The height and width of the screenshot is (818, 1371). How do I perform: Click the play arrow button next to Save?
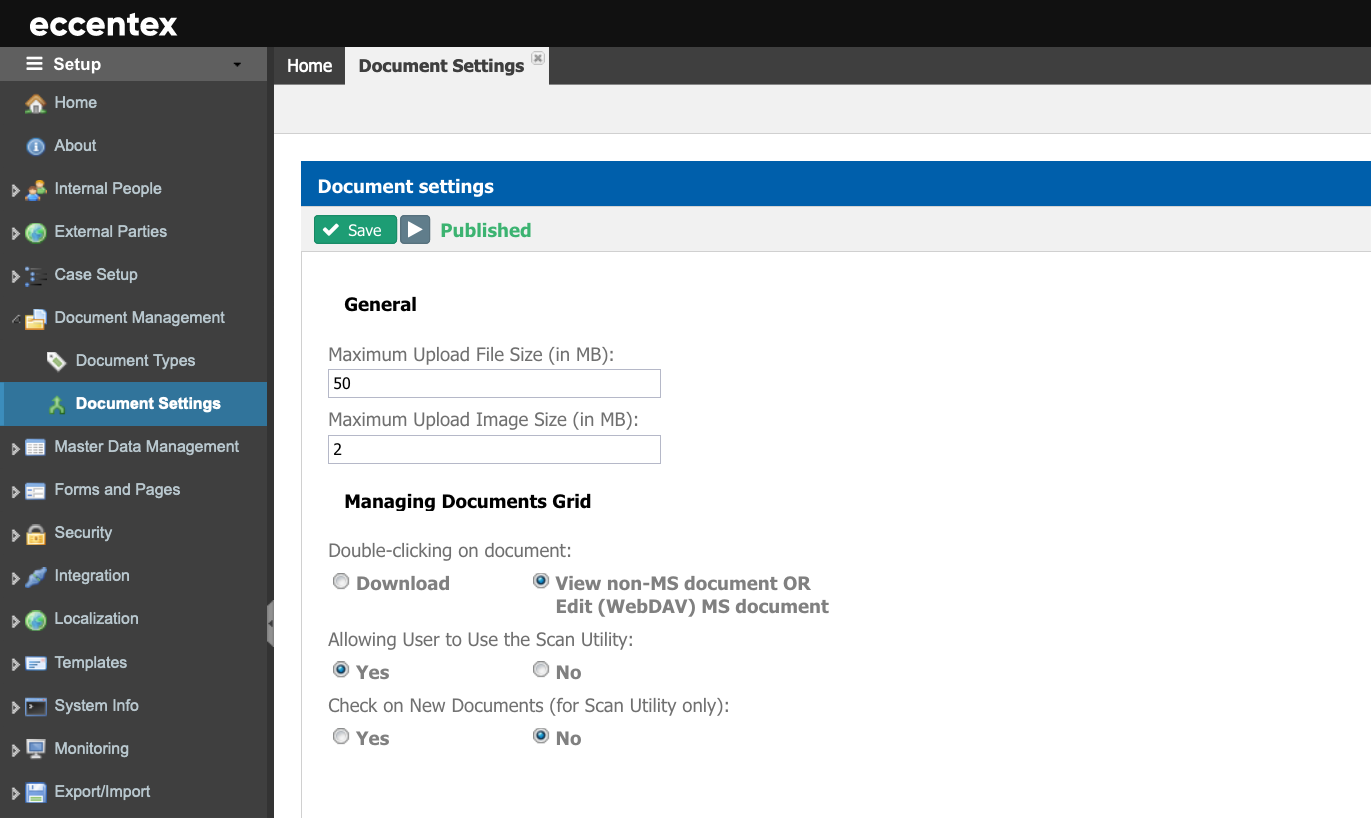pyautogui.click(x=415, y=230)
